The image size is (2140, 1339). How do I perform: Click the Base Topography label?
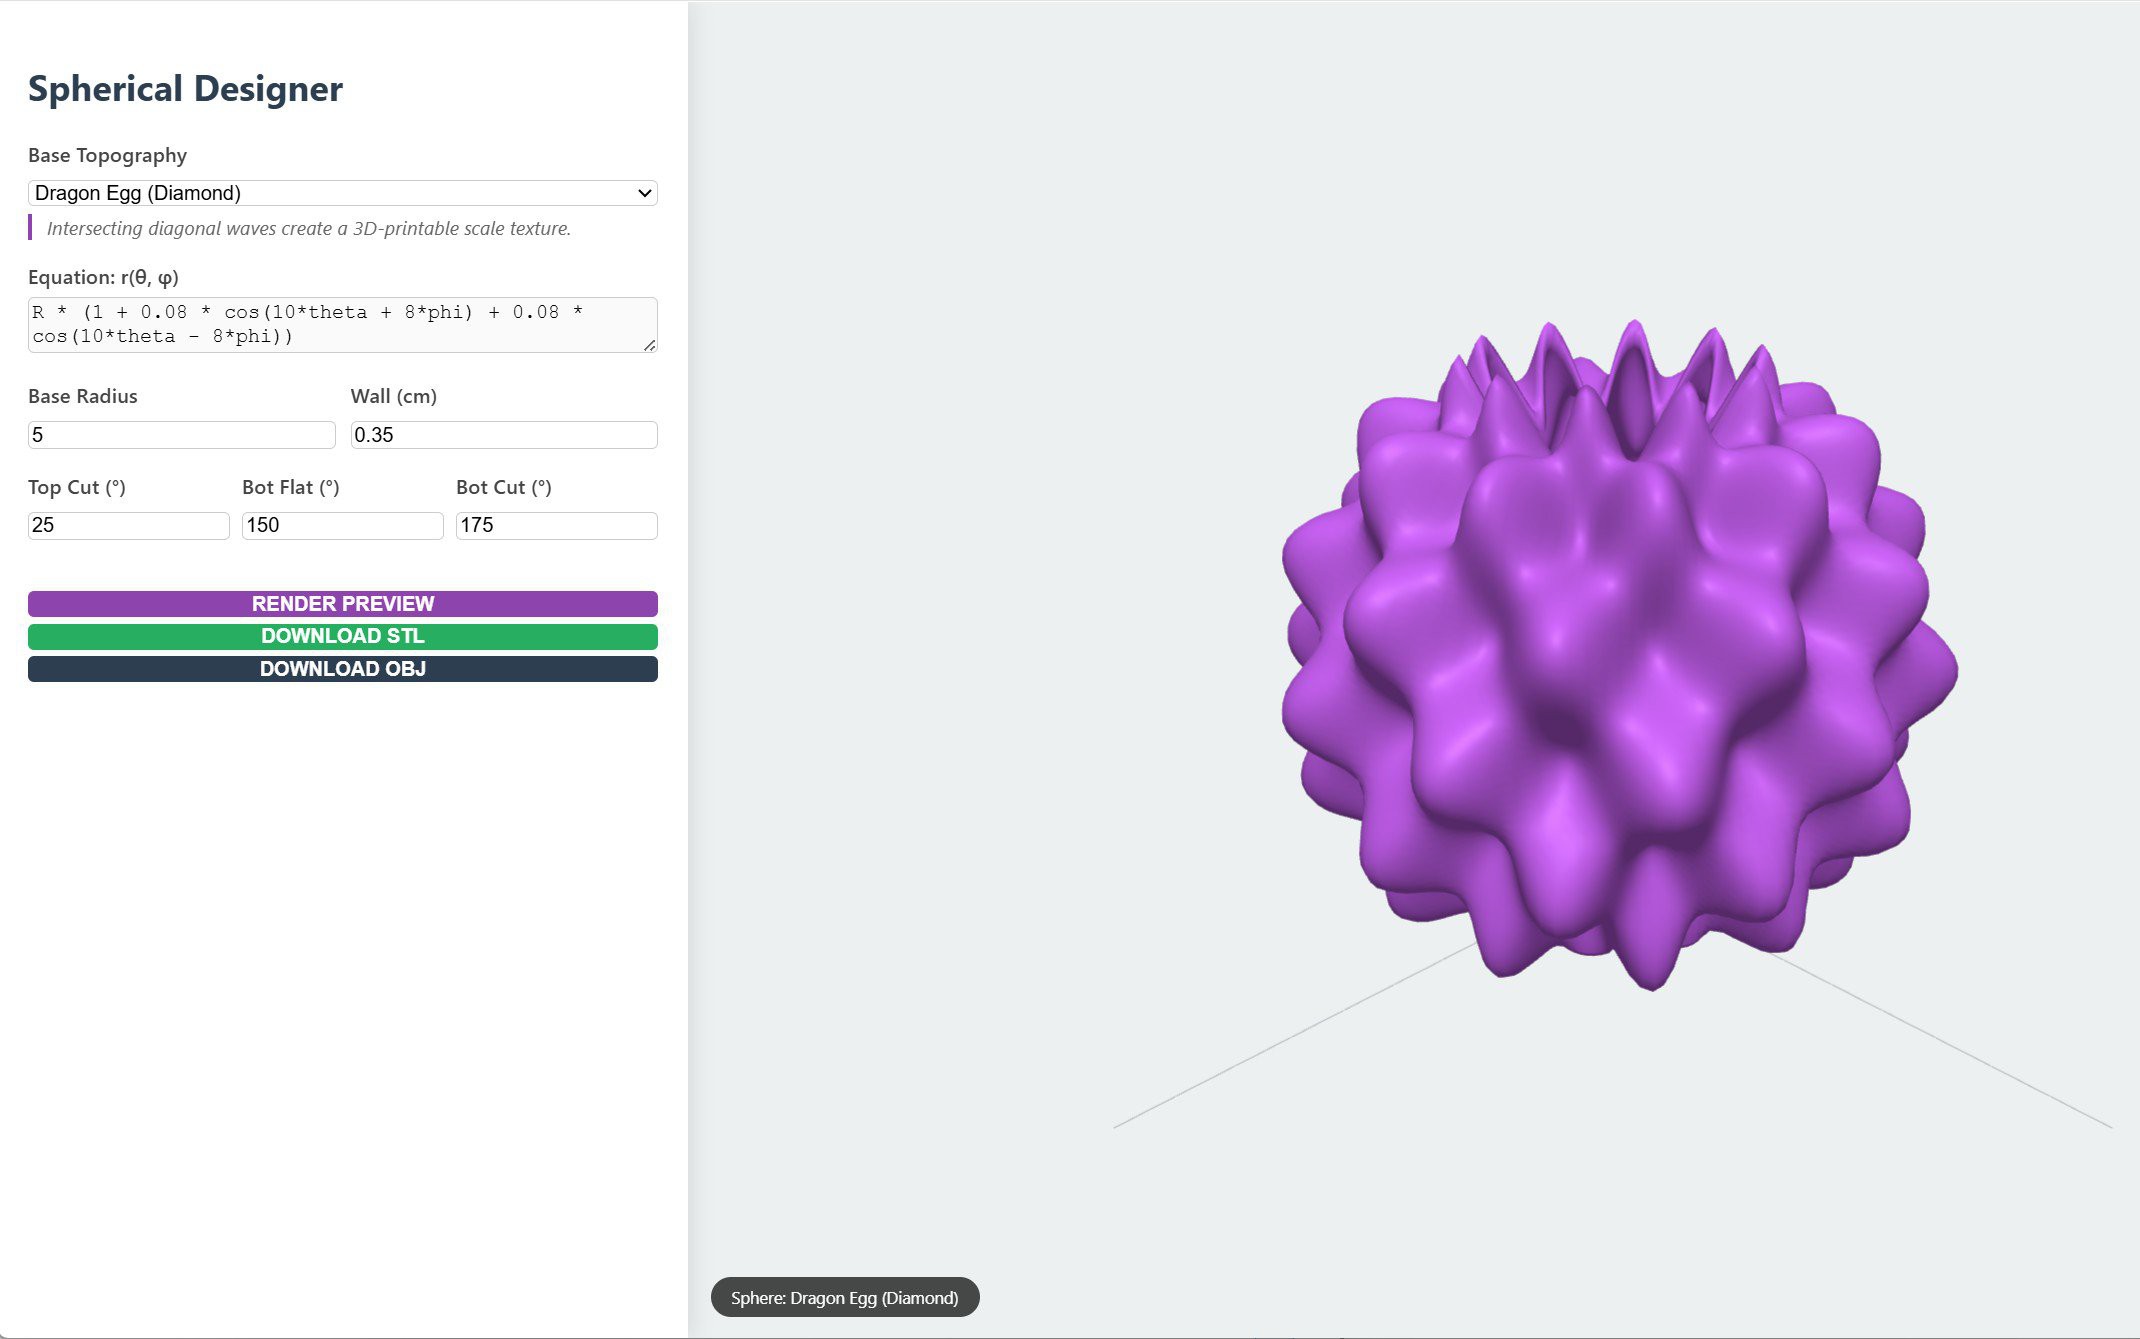tap(107, 156)
